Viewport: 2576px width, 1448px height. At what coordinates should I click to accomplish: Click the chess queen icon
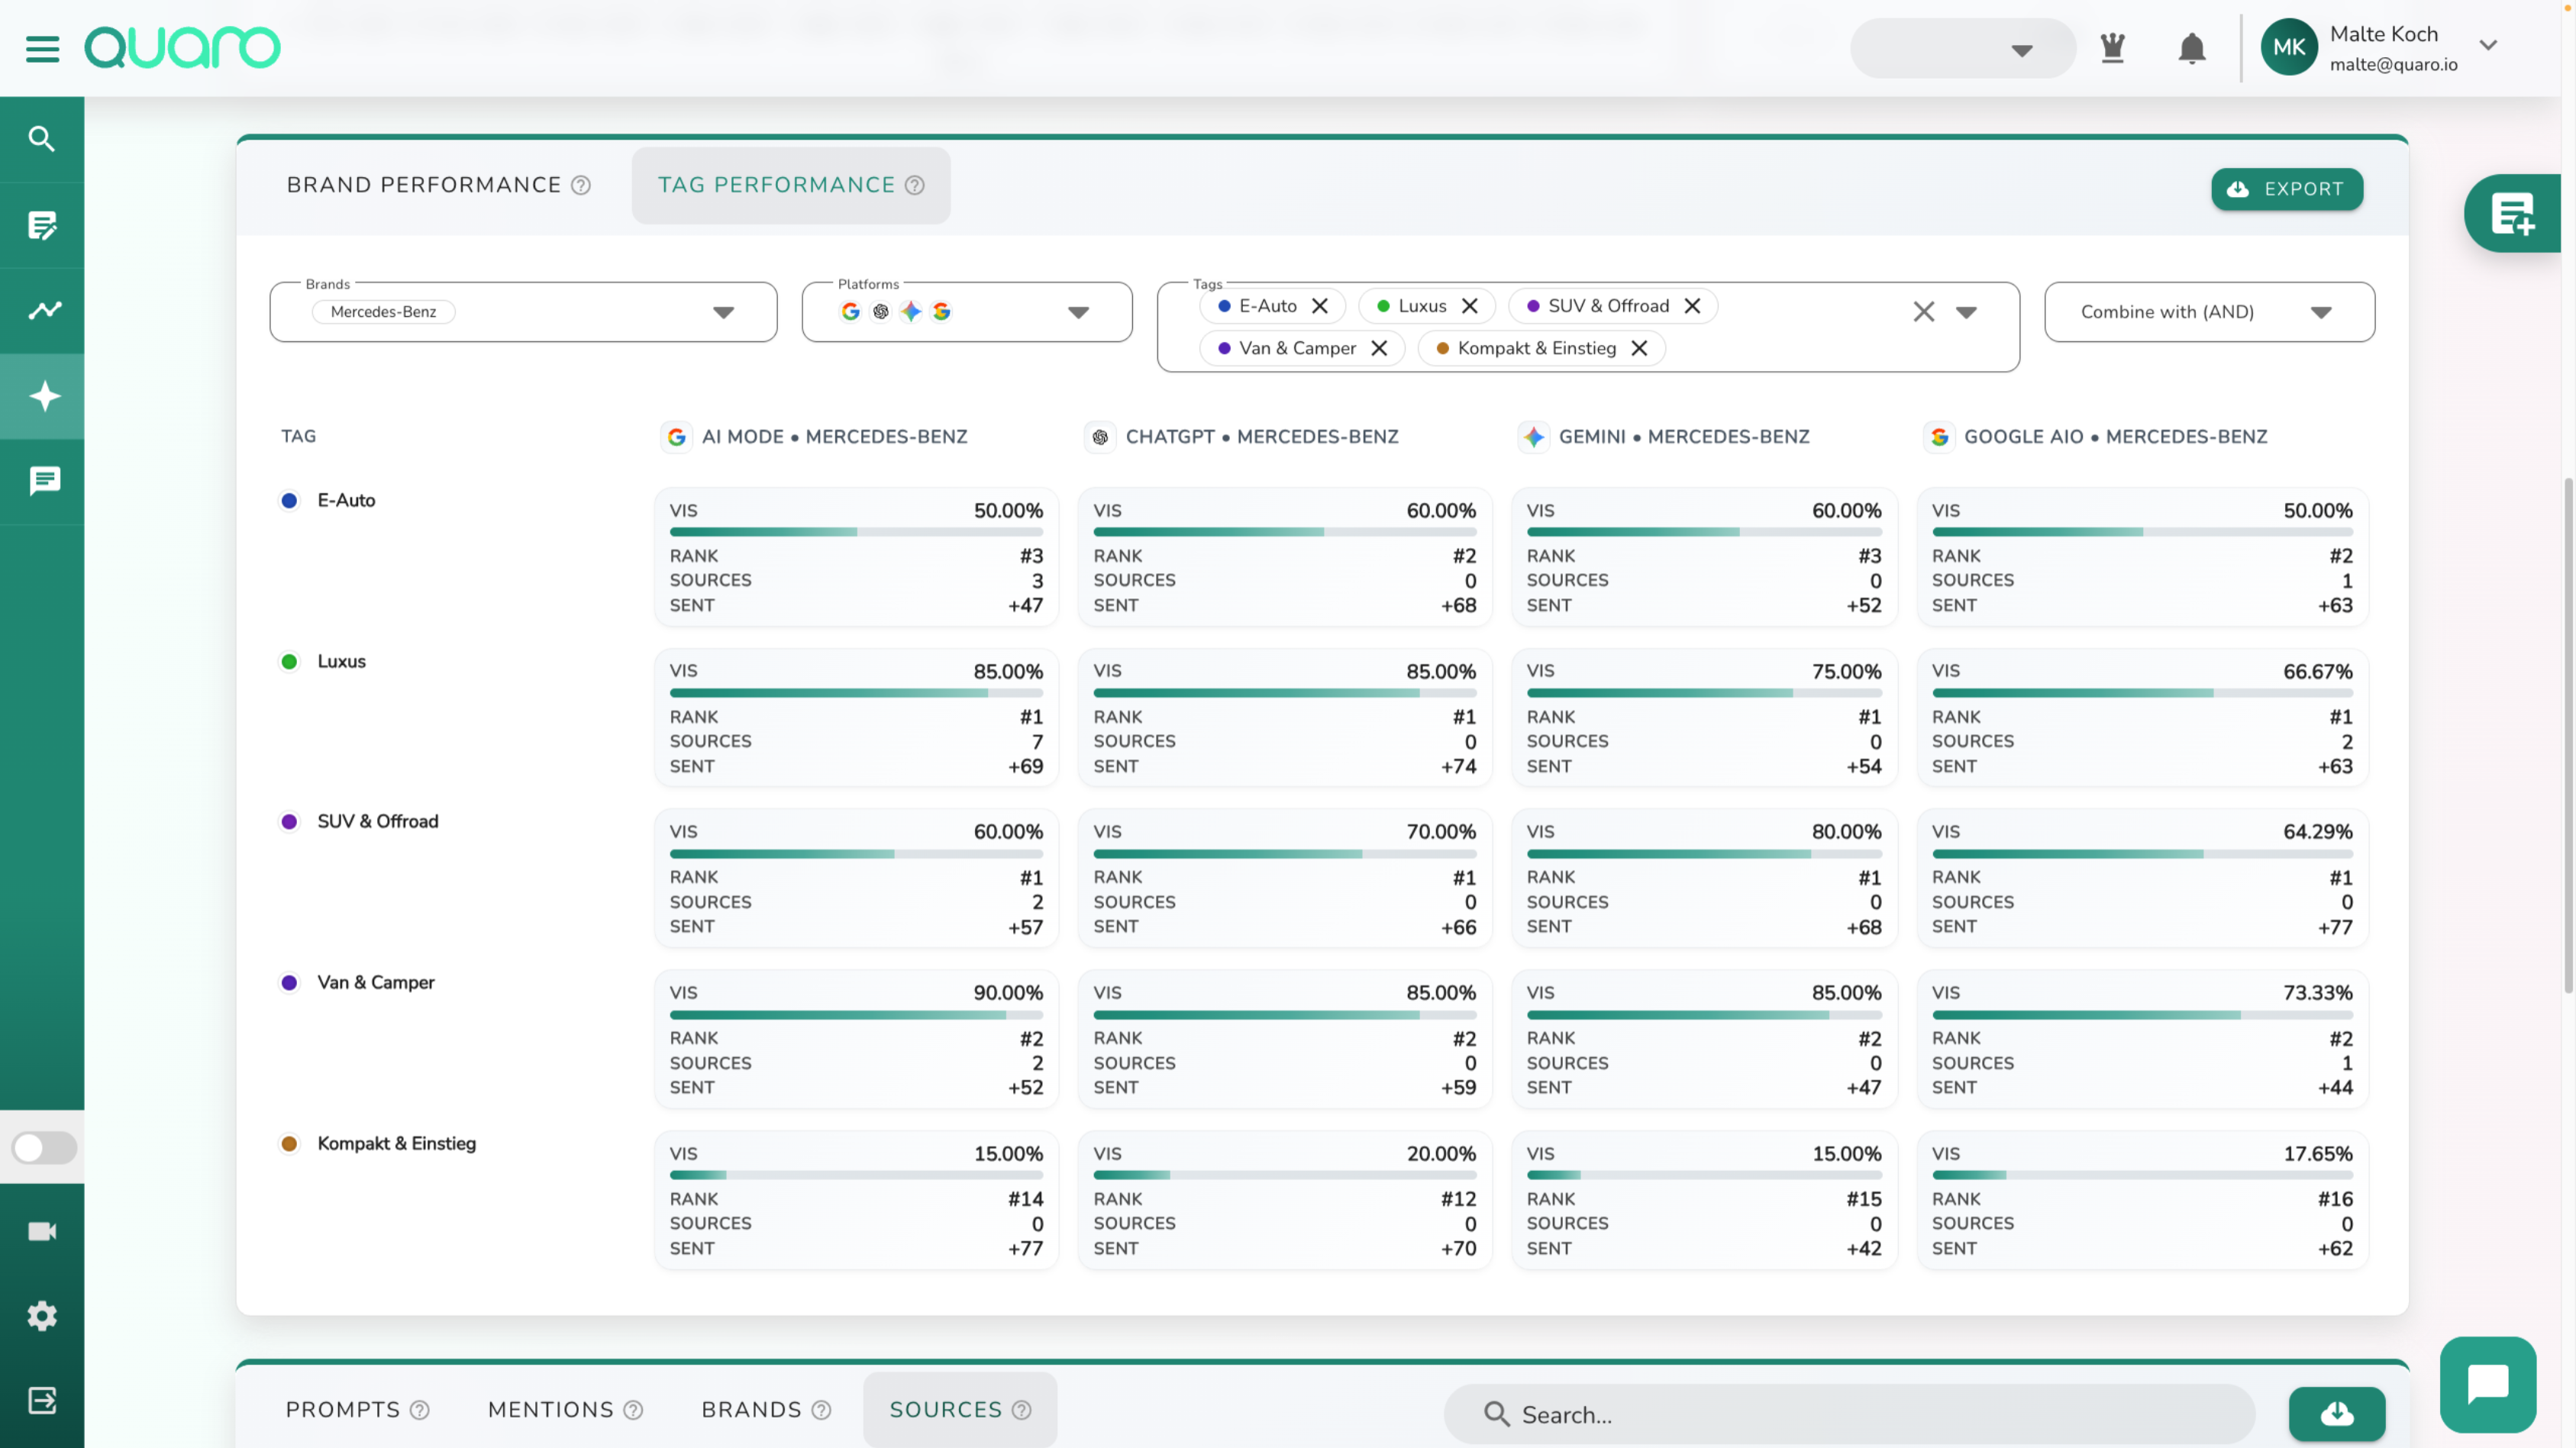click(x=2112, y=48)
